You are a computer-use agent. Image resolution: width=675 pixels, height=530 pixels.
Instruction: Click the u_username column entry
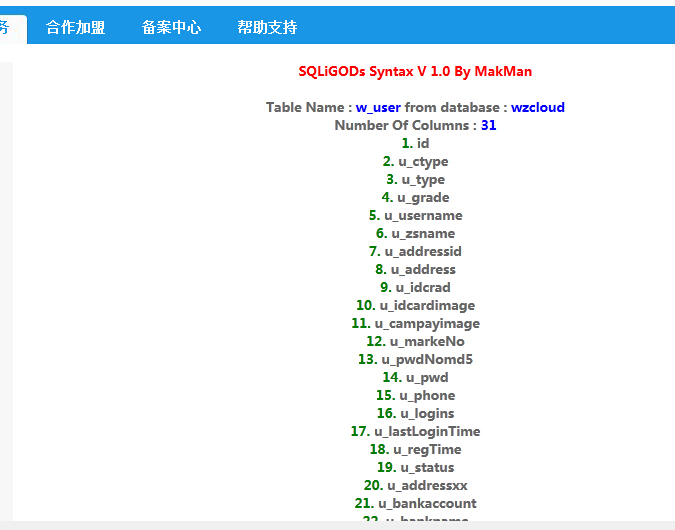pos(423,215)
